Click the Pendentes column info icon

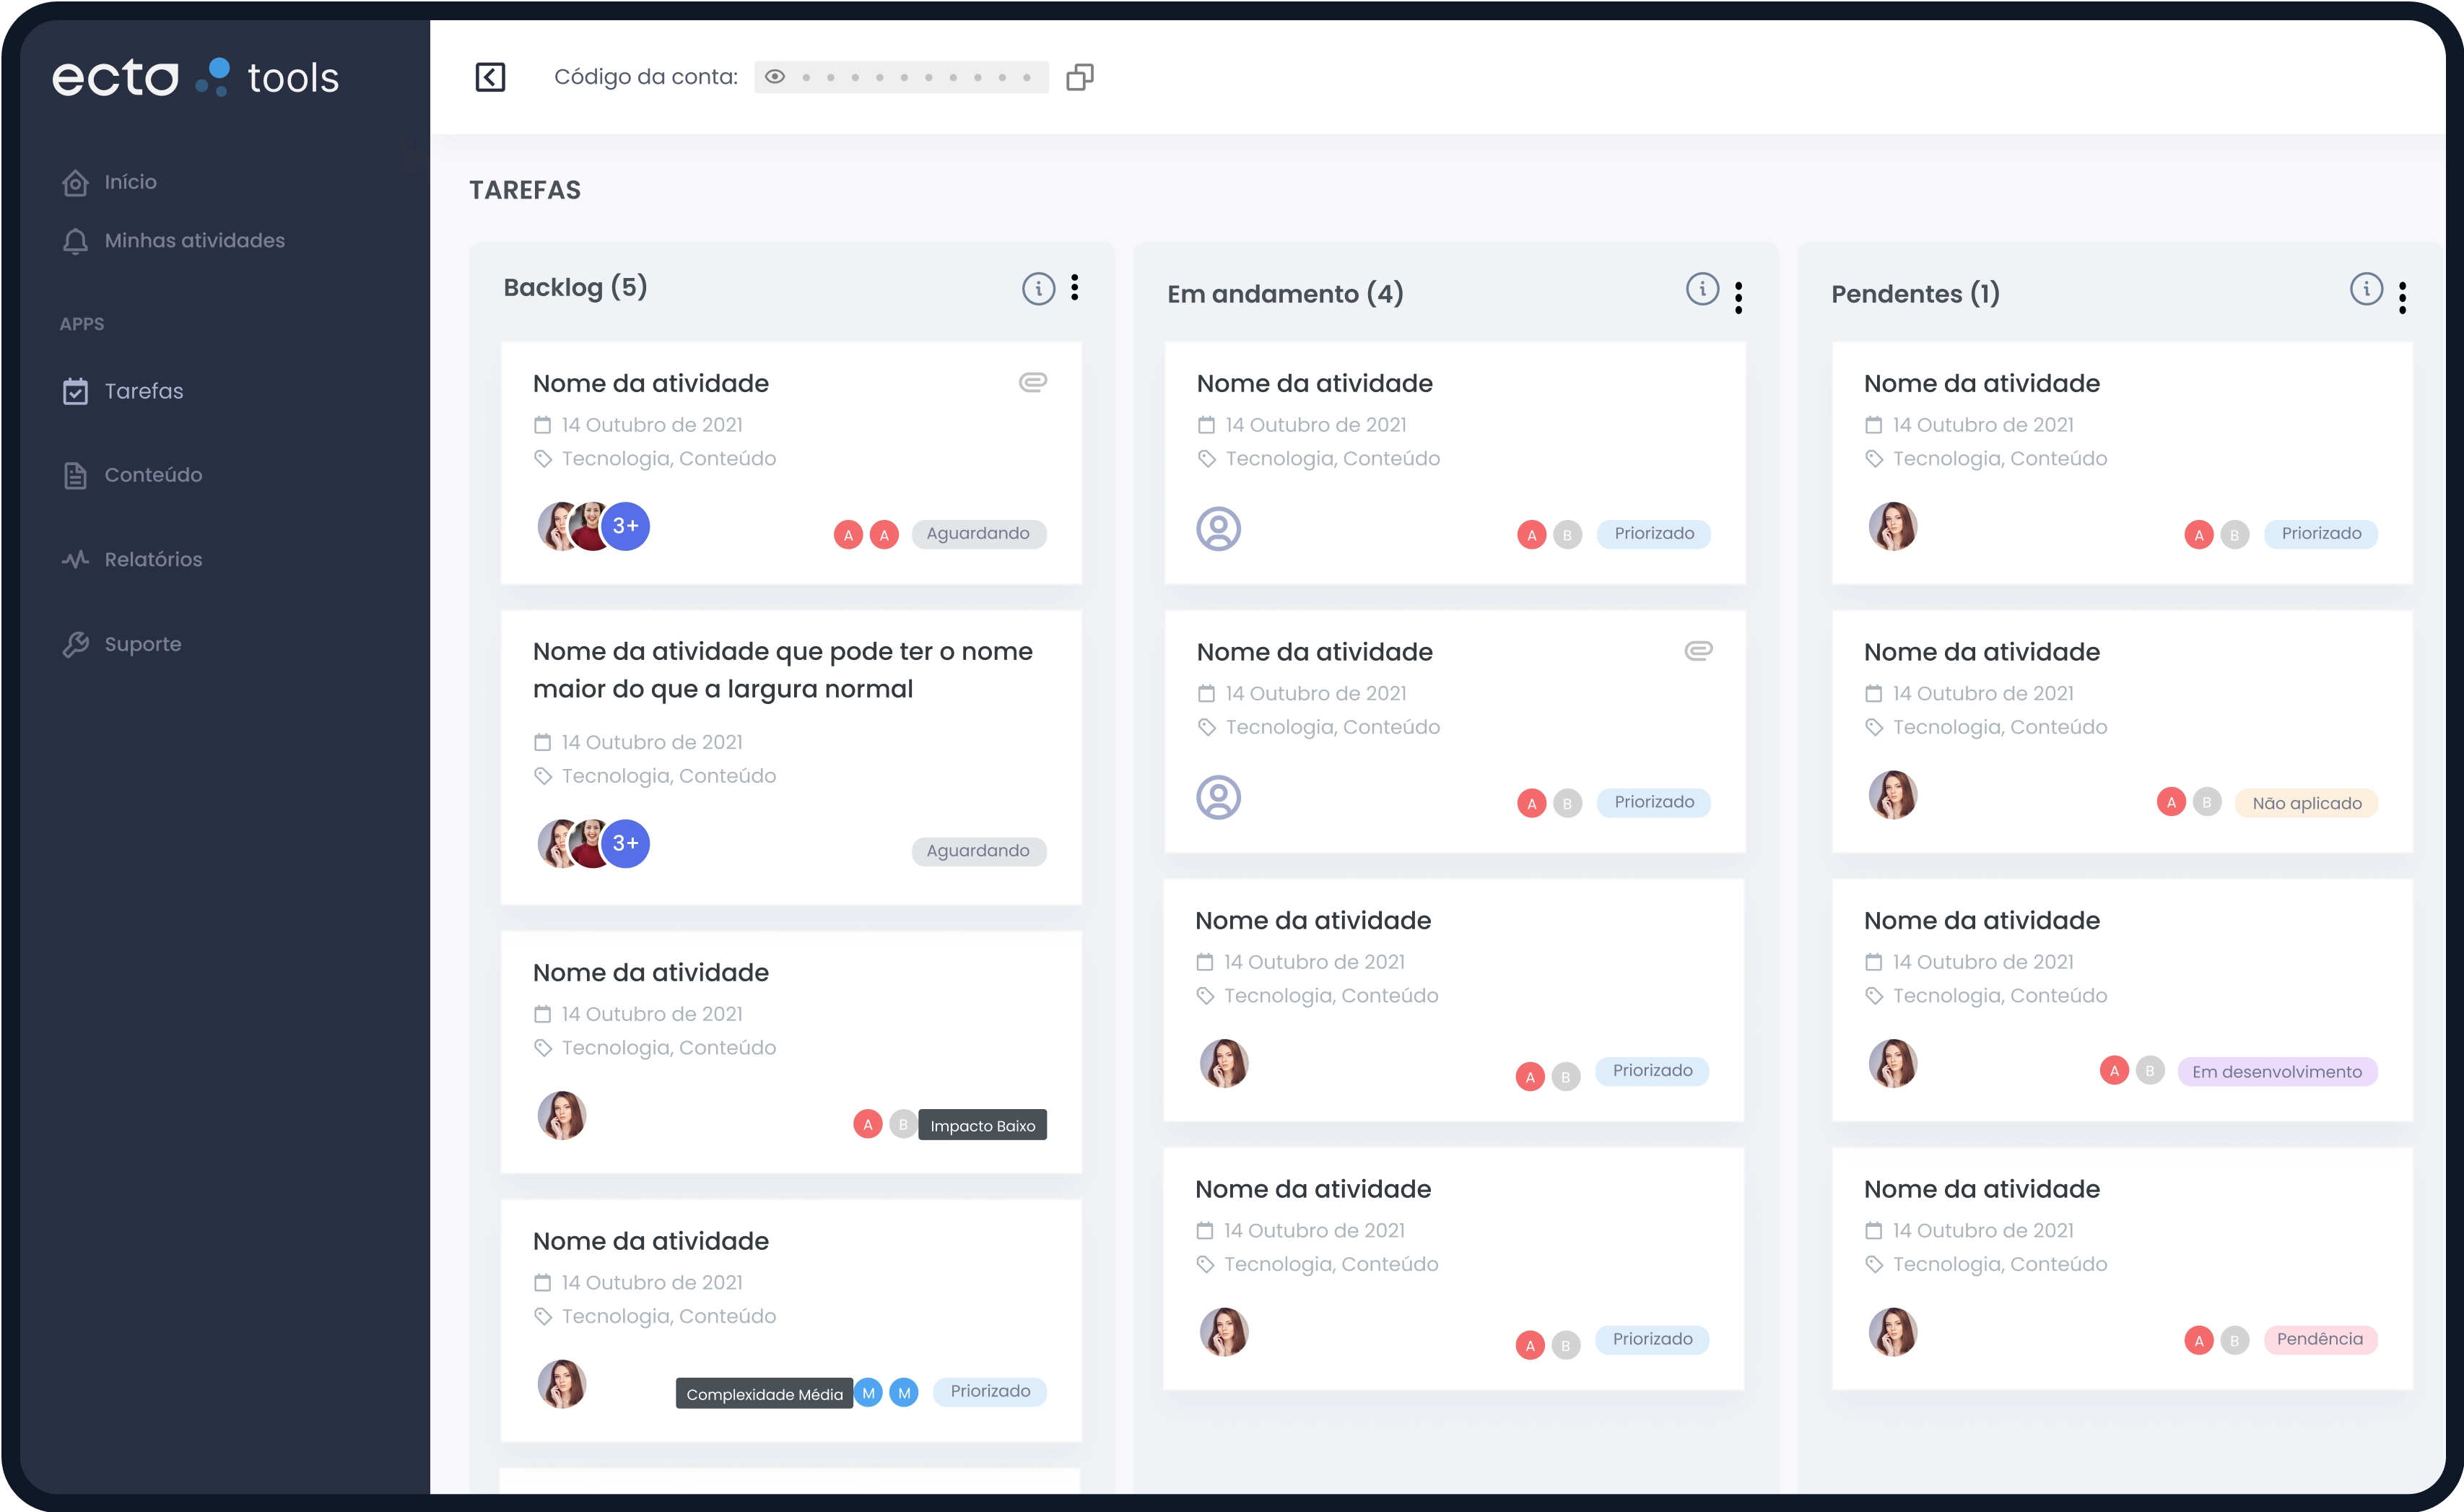click(x=2366, y=289)
